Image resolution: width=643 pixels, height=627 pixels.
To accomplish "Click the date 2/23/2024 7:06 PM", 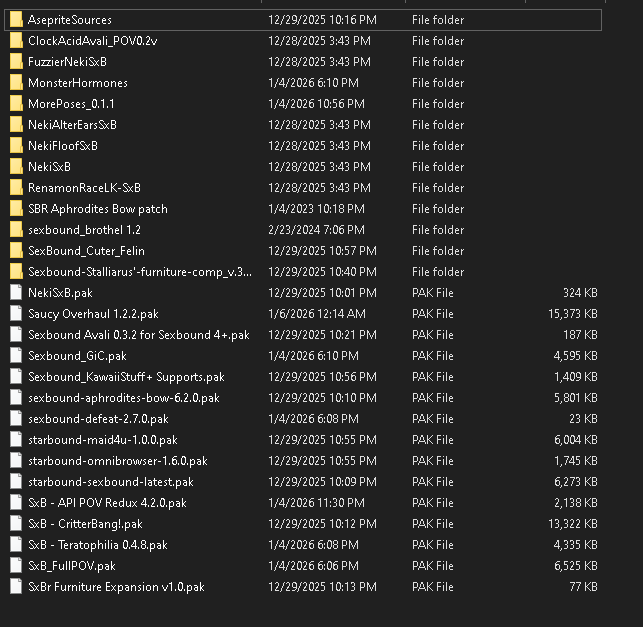I will coord(317,230).
